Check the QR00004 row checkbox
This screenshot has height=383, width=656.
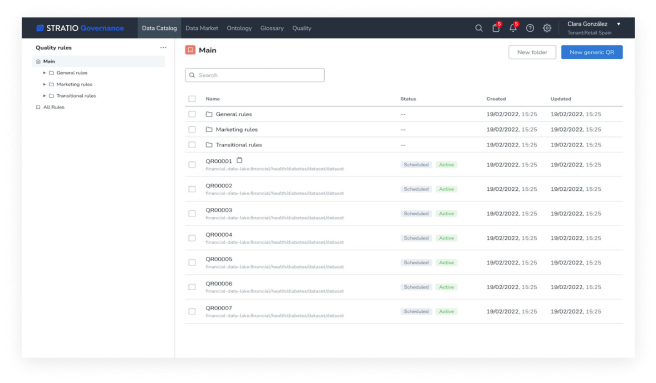[x=192, y=238]
